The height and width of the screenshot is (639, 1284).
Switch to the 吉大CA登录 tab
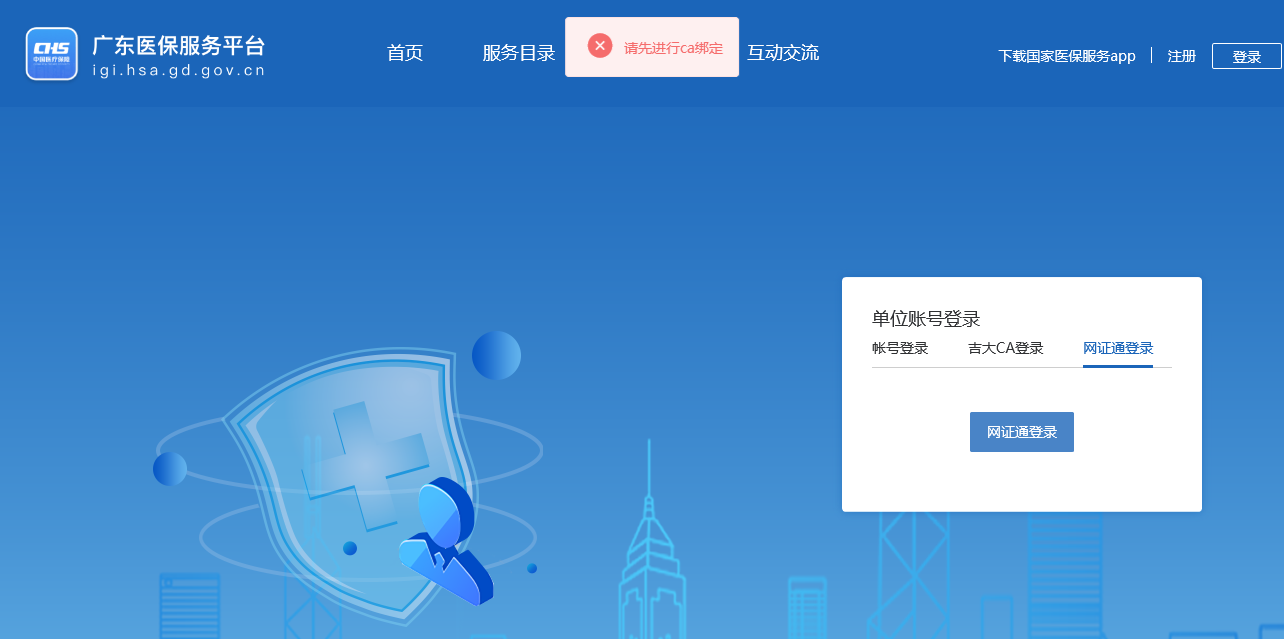click(1005, 348)
